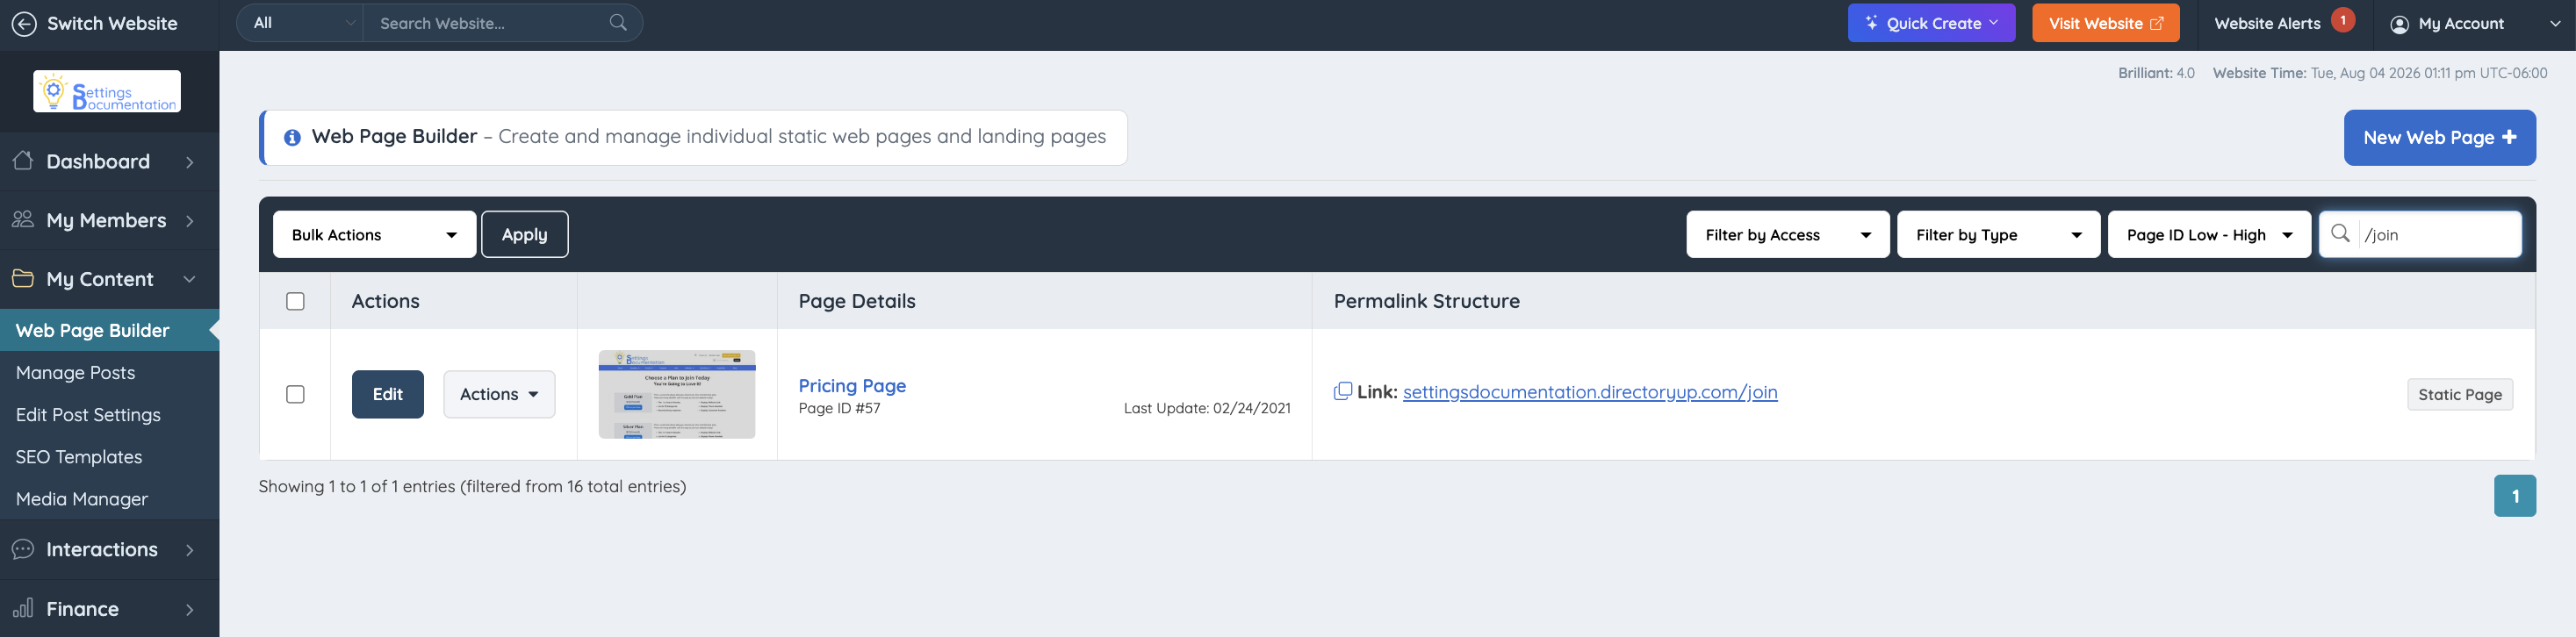The width and height of the screenshot is (2576, 637).
Task: Check the Pricing Page row checkbox
Action: coord(295,394)
